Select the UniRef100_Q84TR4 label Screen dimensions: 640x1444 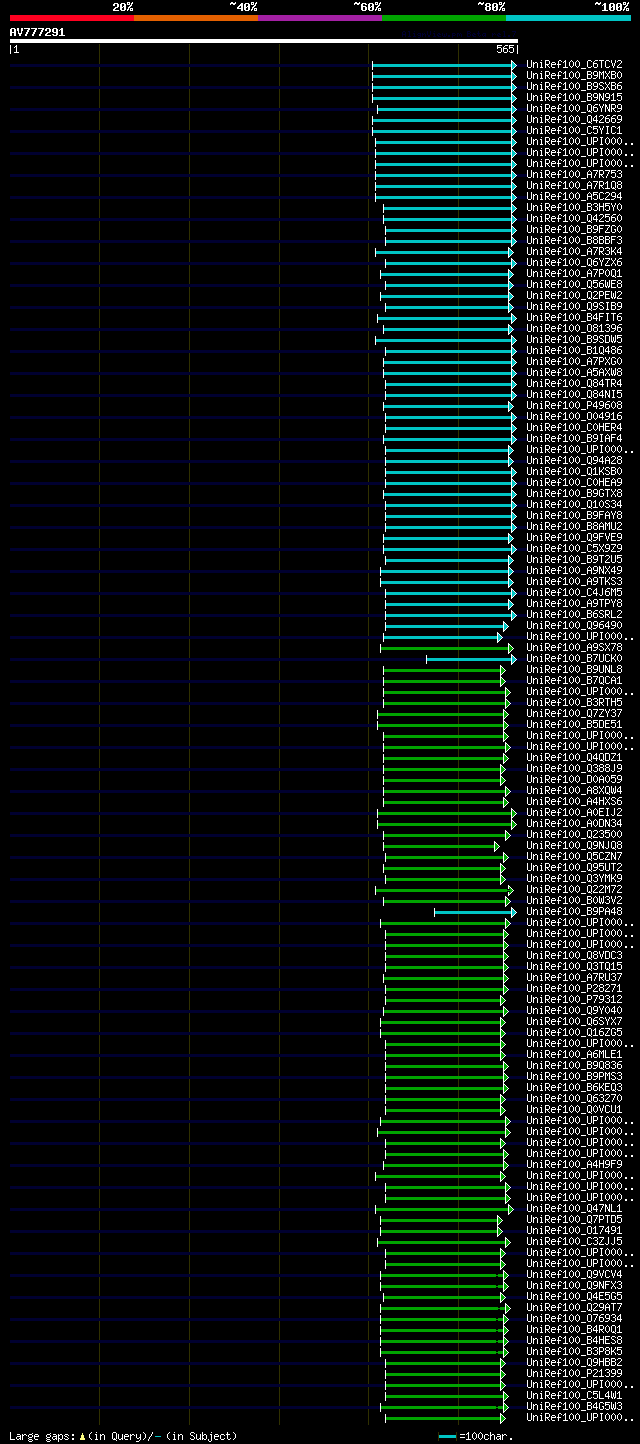574,383
